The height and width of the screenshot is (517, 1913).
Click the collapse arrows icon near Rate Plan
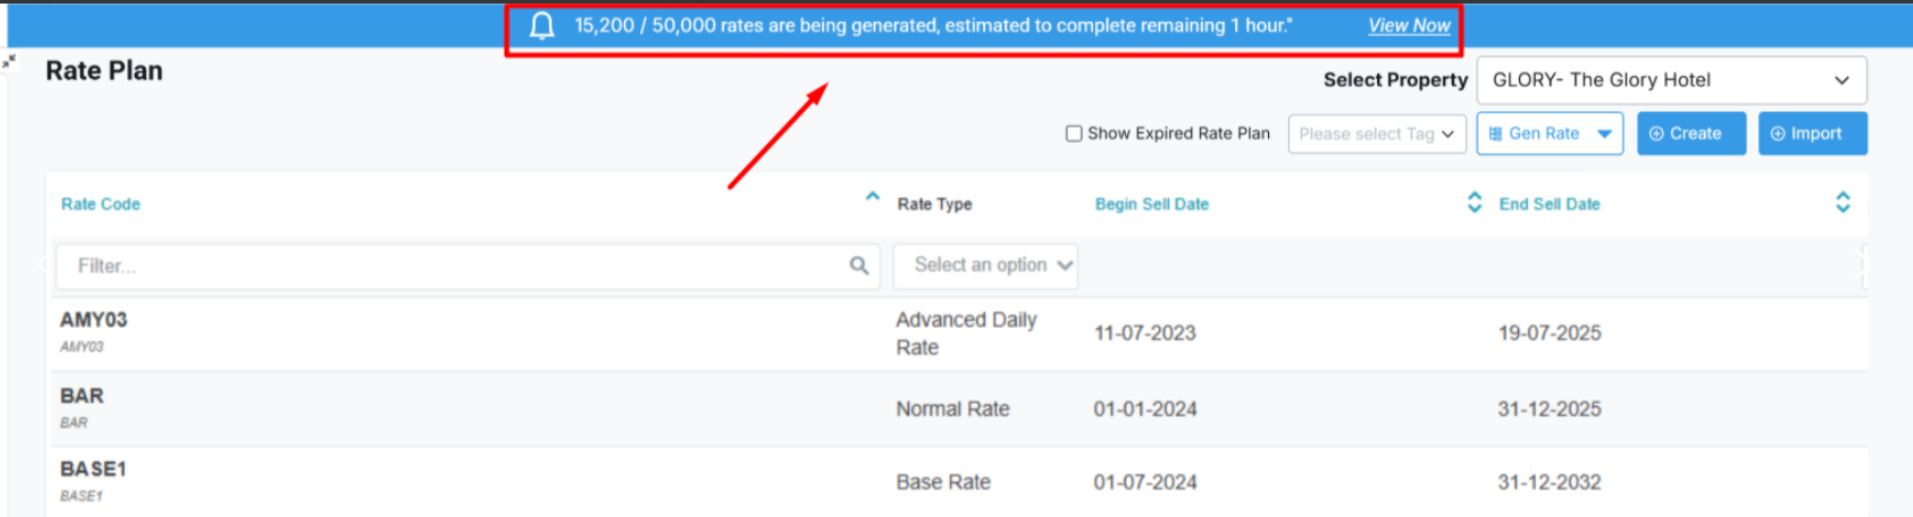click(10, 62)
